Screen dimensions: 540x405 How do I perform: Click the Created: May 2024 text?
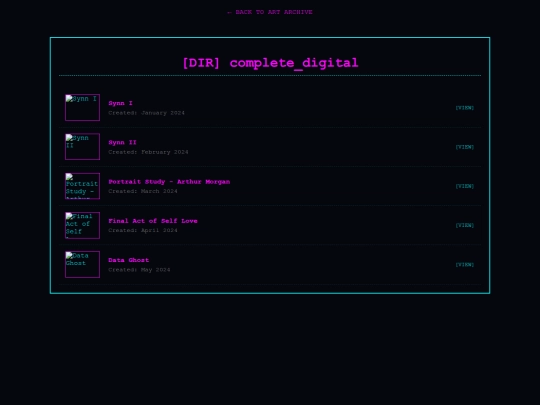pos(139,270)
